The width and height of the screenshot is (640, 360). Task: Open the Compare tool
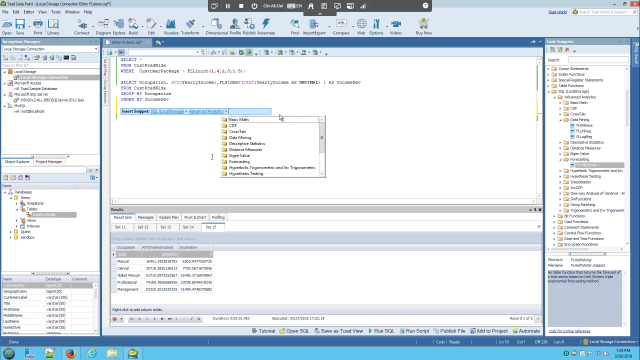(x=341, y=27)
